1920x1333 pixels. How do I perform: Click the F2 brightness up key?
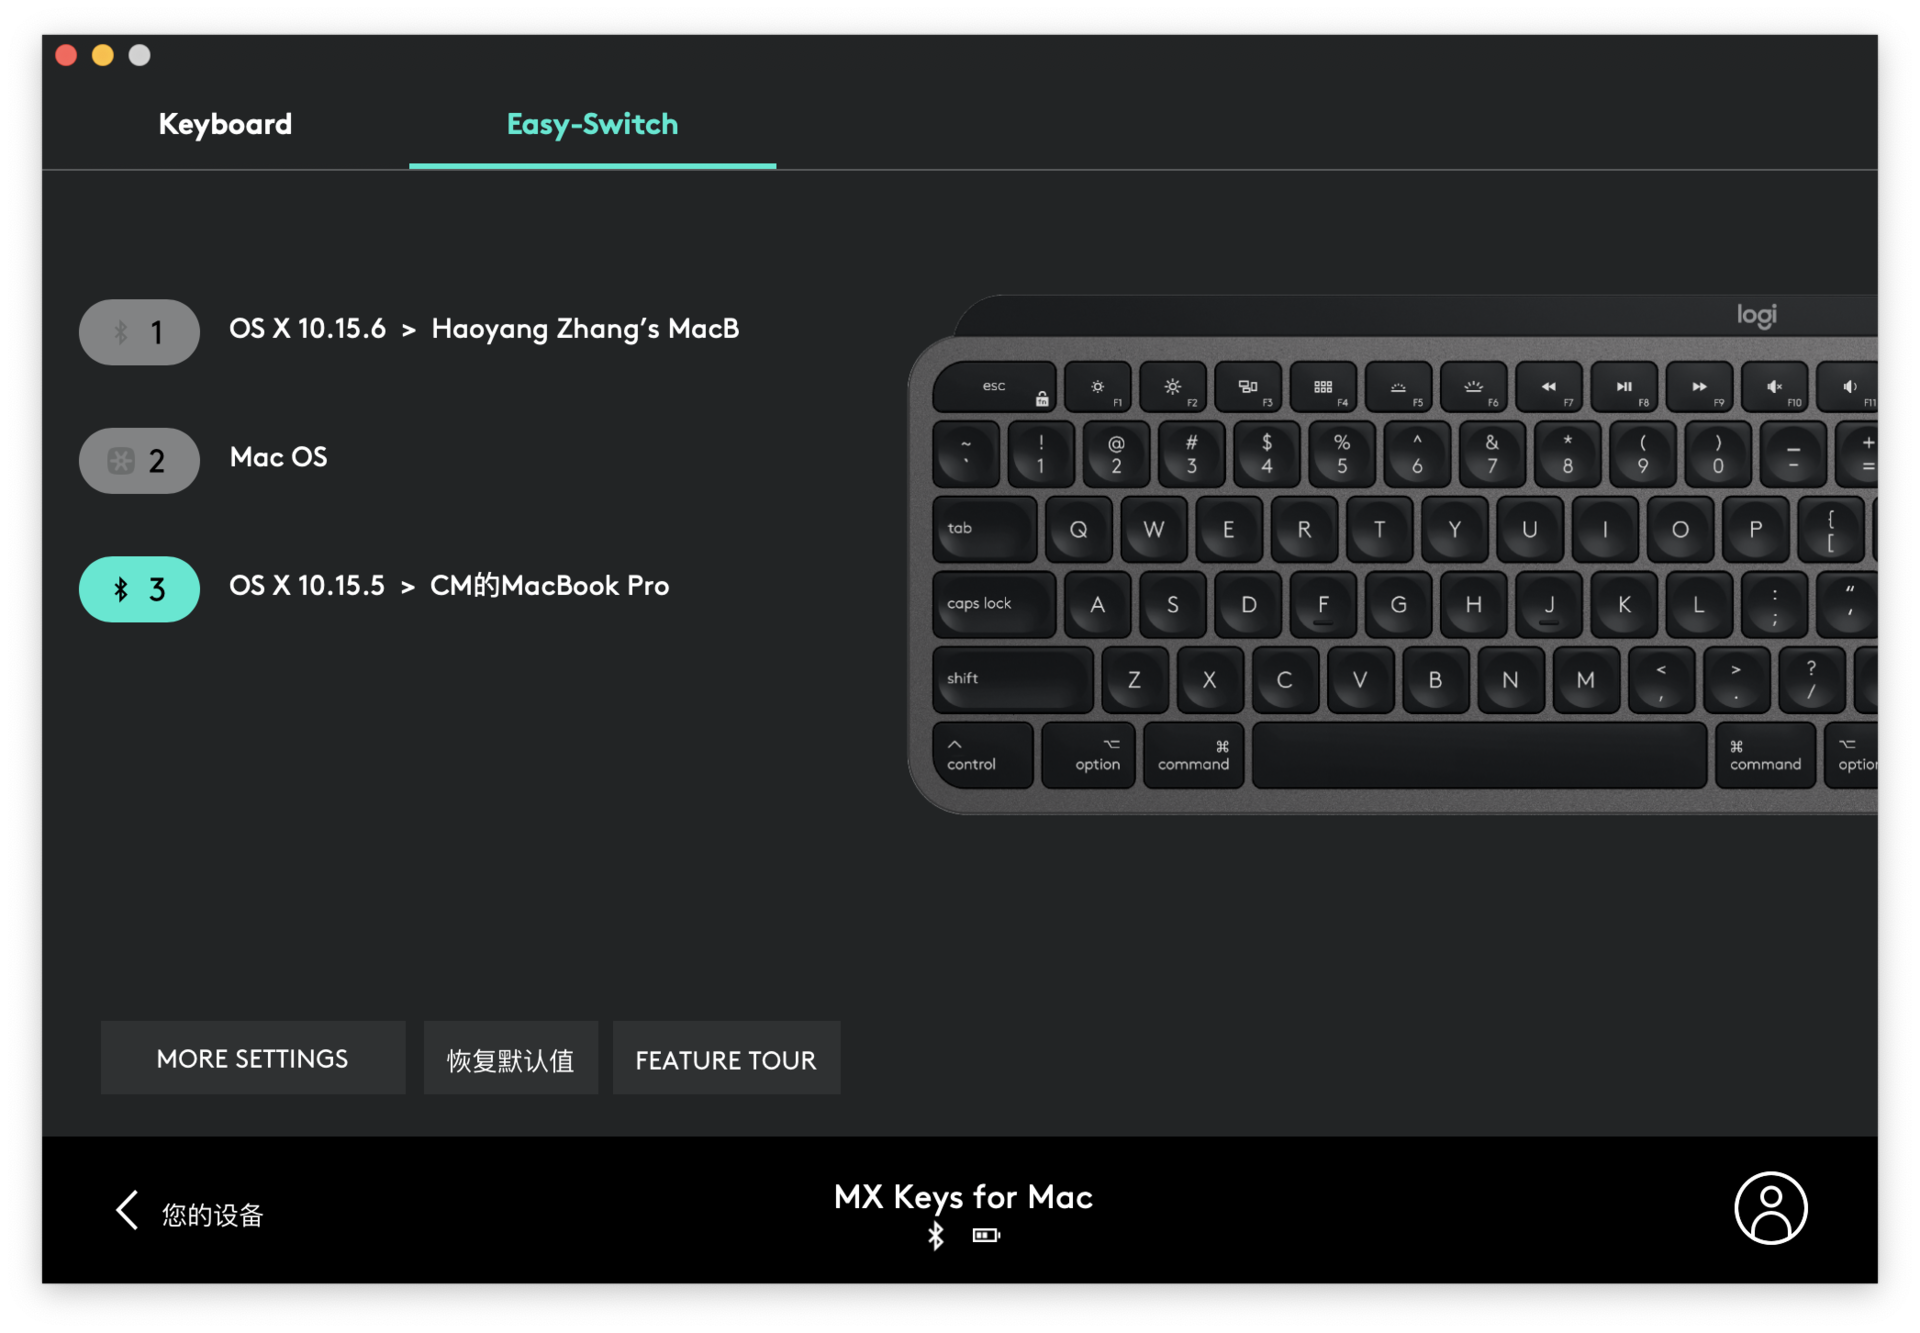1173,386
